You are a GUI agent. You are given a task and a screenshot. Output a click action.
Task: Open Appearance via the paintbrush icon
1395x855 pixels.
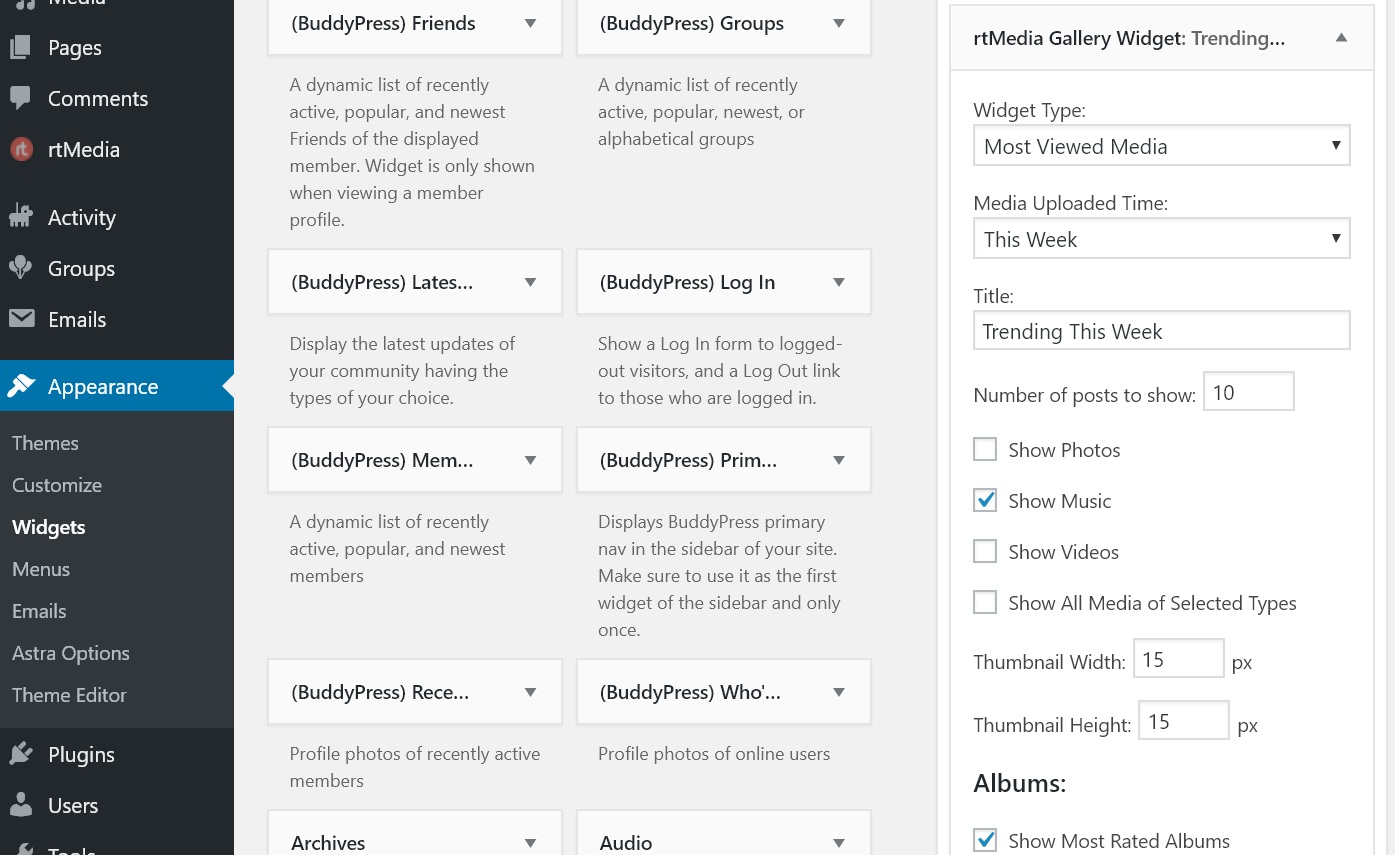[21, 385]
